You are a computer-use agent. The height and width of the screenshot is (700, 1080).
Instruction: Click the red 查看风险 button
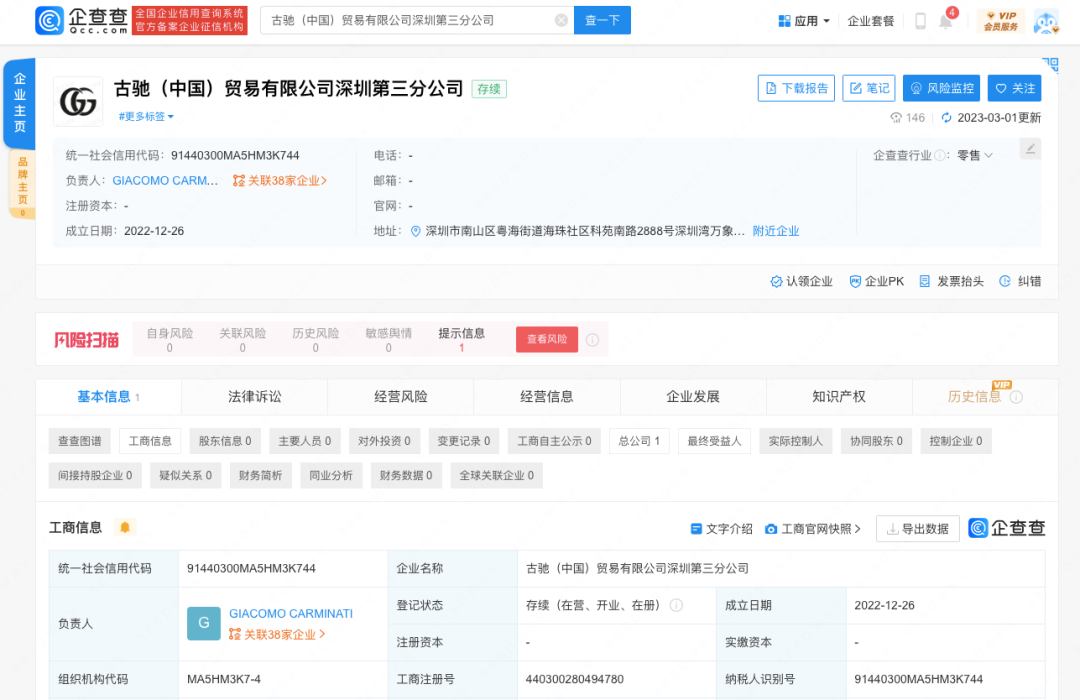pos(547,340)
